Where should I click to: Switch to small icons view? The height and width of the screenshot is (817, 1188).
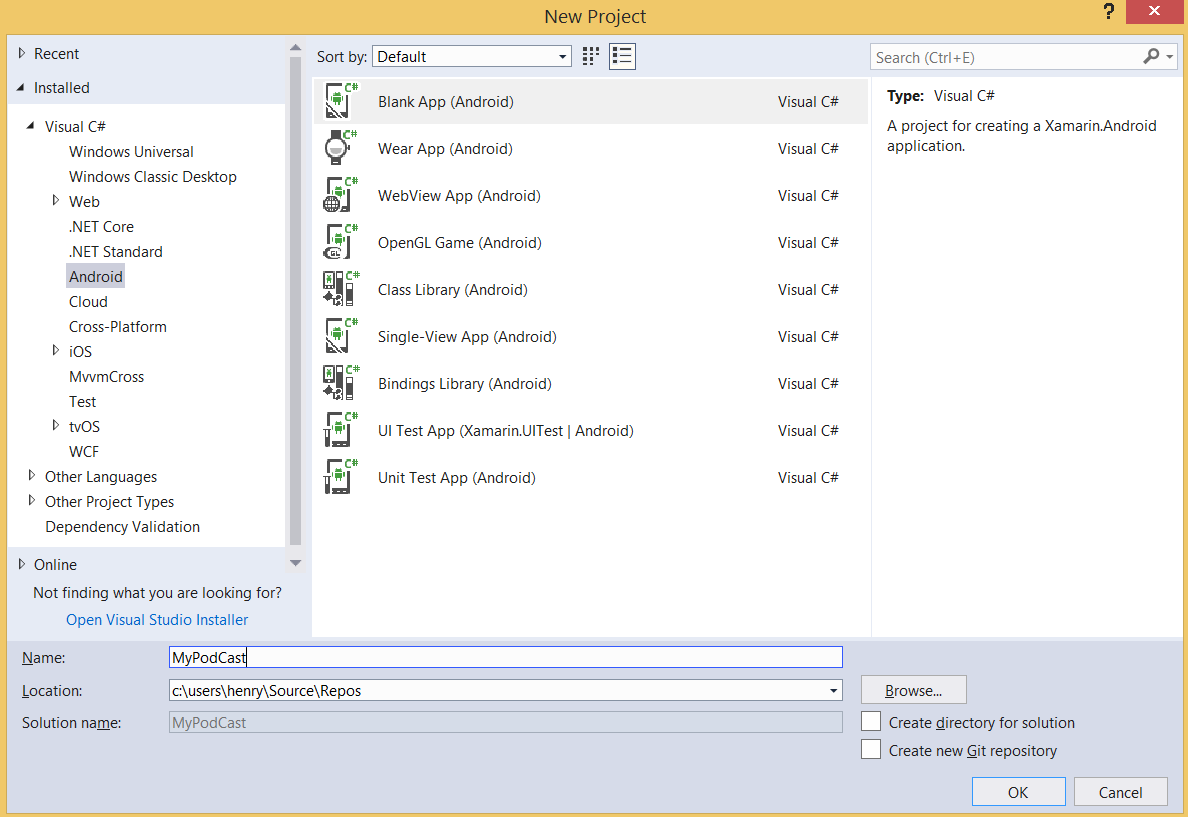[591, 56]
